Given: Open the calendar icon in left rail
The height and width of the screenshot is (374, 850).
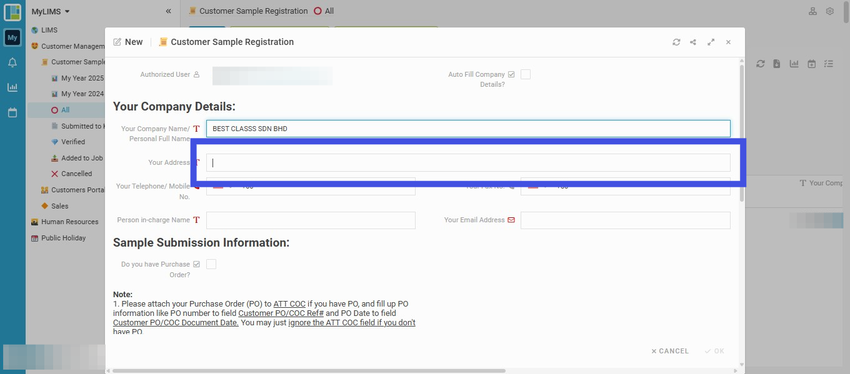Looking at the screenshot, I should coord(12,113).
